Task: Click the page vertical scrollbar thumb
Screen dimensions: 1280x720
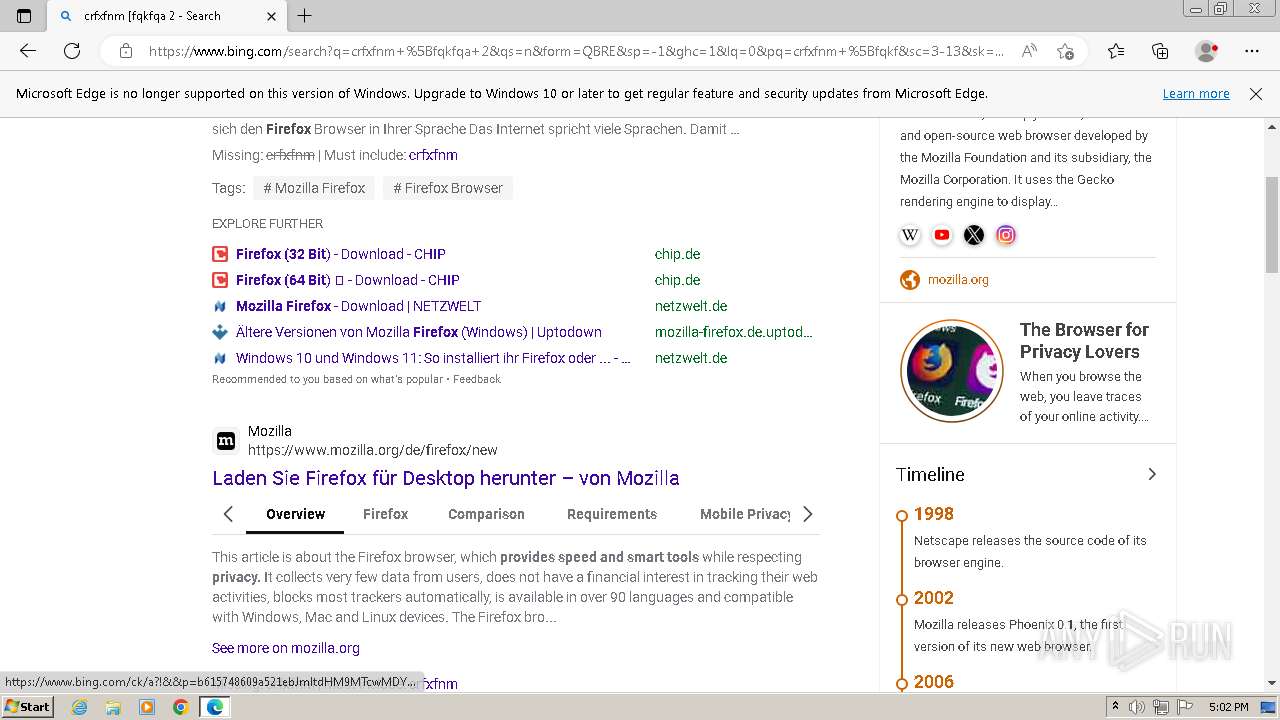Action: coord(1272,225)
